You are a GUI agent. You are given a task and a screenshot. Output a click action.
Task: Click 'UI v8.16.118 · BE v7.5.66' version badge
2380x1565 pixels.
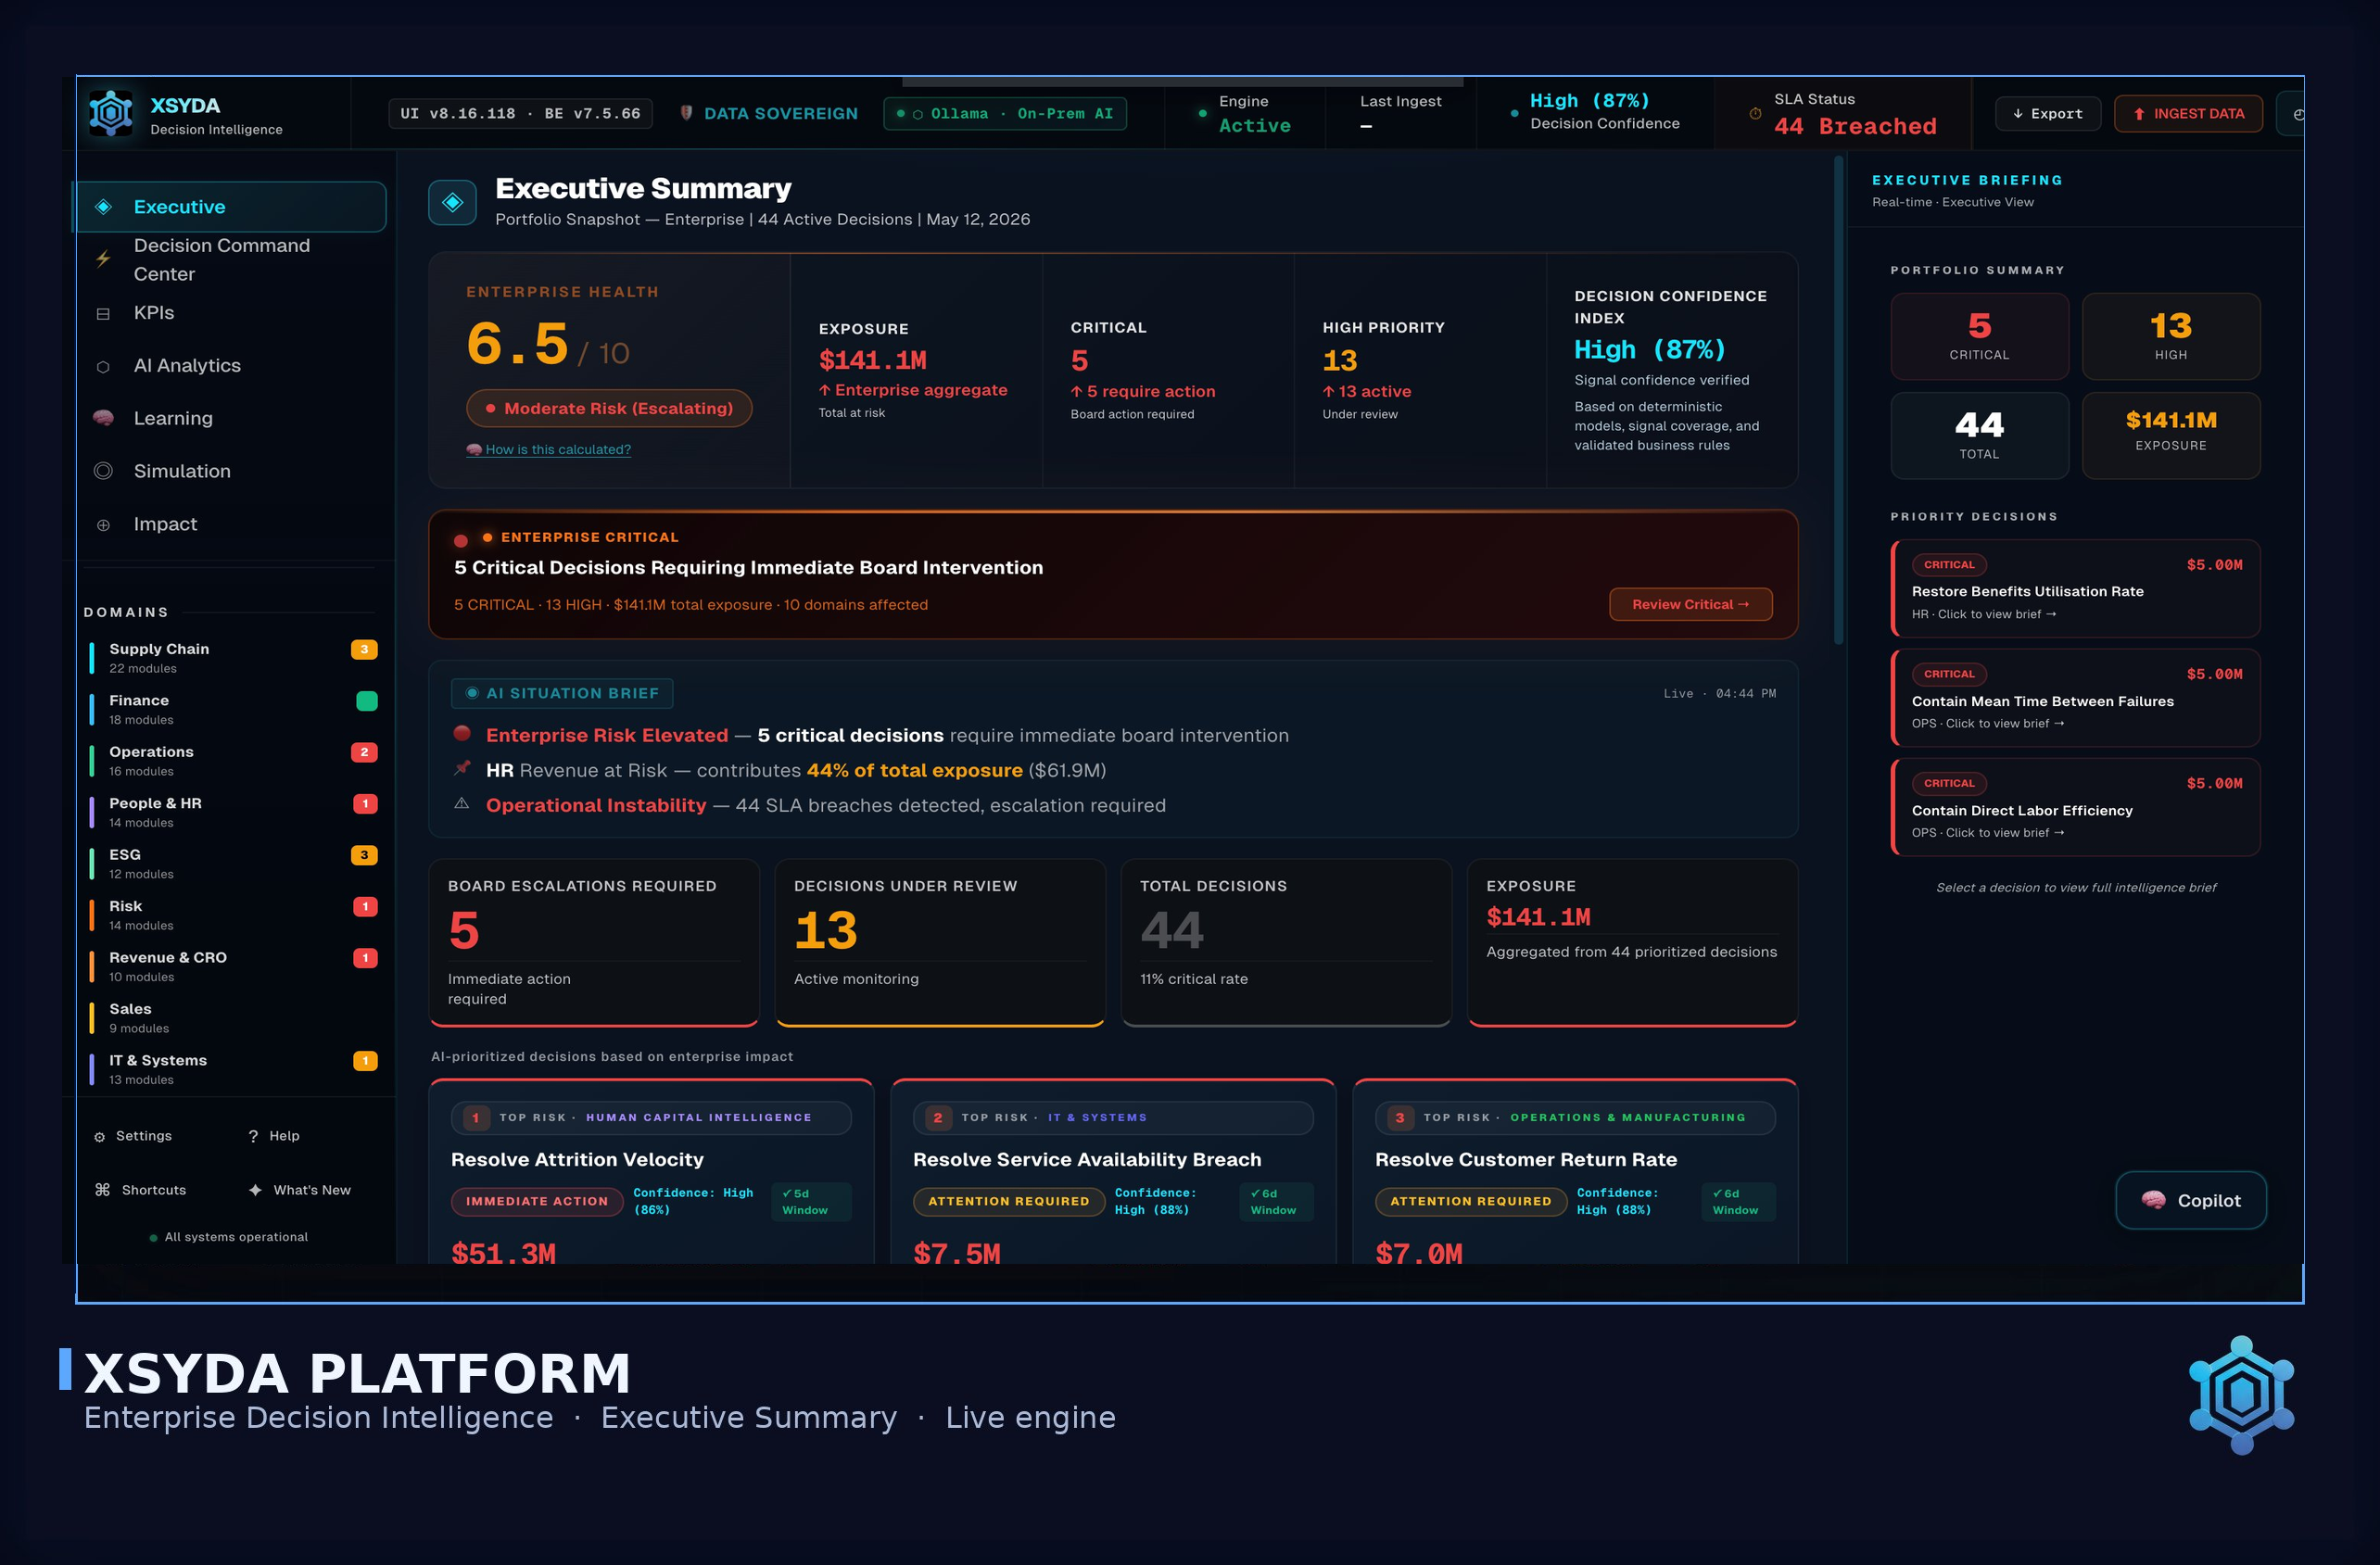pyautogui.click(x=520, y=114)
